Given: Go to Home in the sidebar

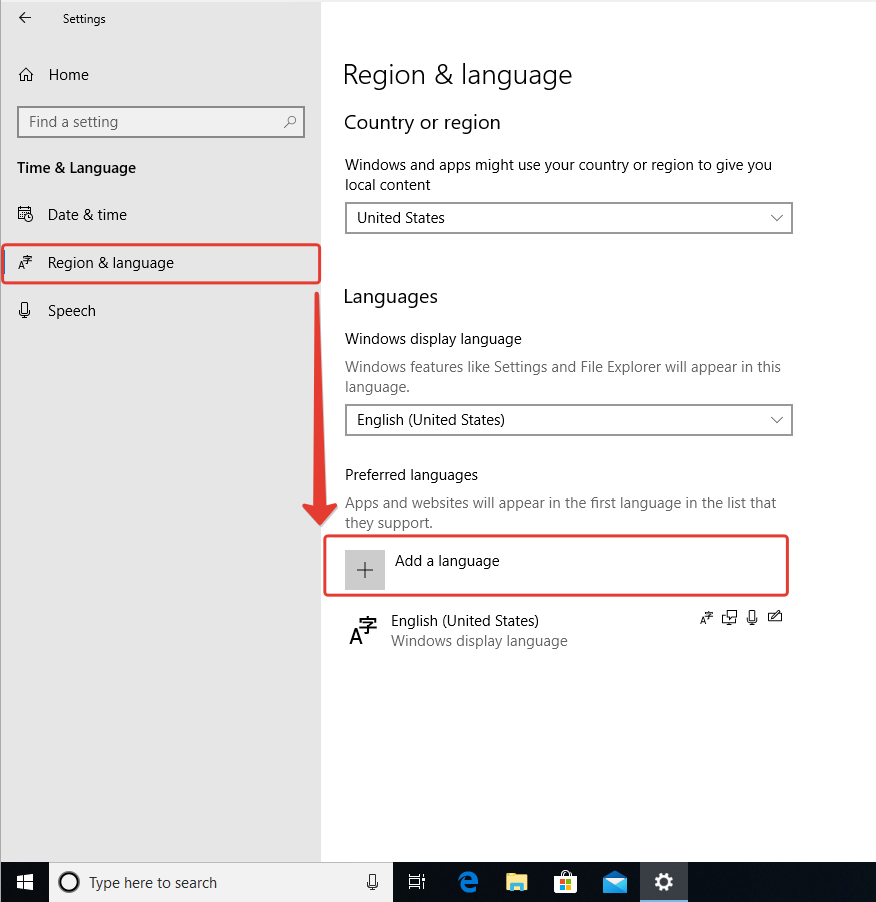Looking at the screenshot, I should 68,75.
